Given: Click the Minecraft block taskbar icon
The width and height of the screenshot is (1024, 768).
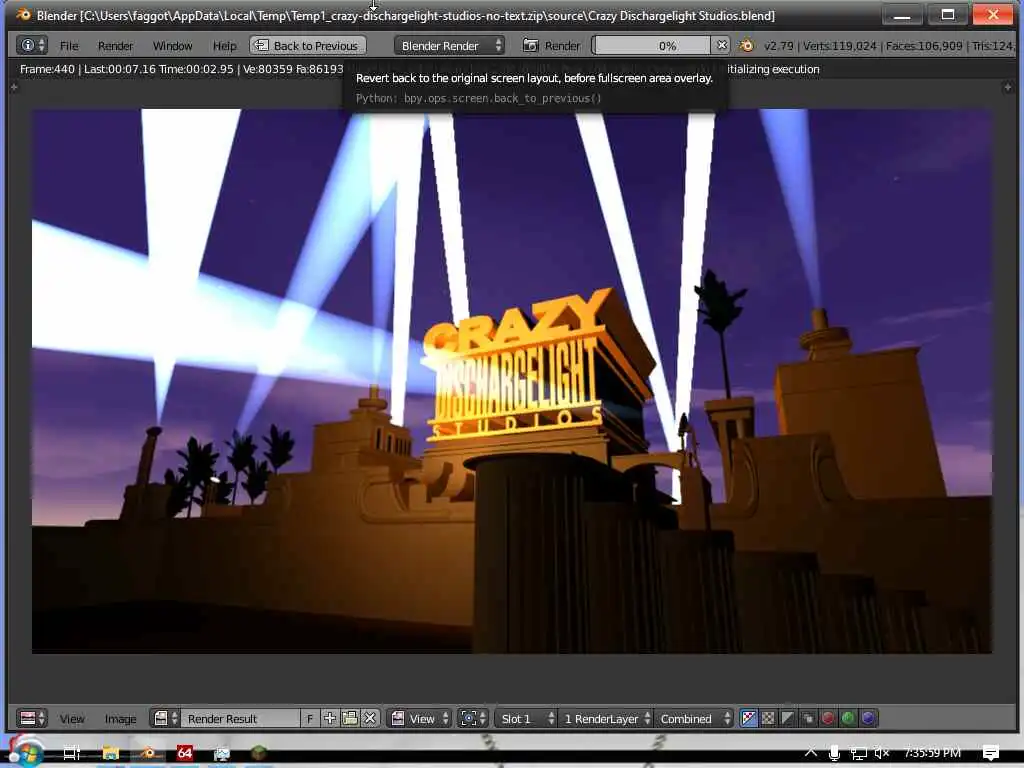Looking at the screenshot, I should click(x=259, y=753).
